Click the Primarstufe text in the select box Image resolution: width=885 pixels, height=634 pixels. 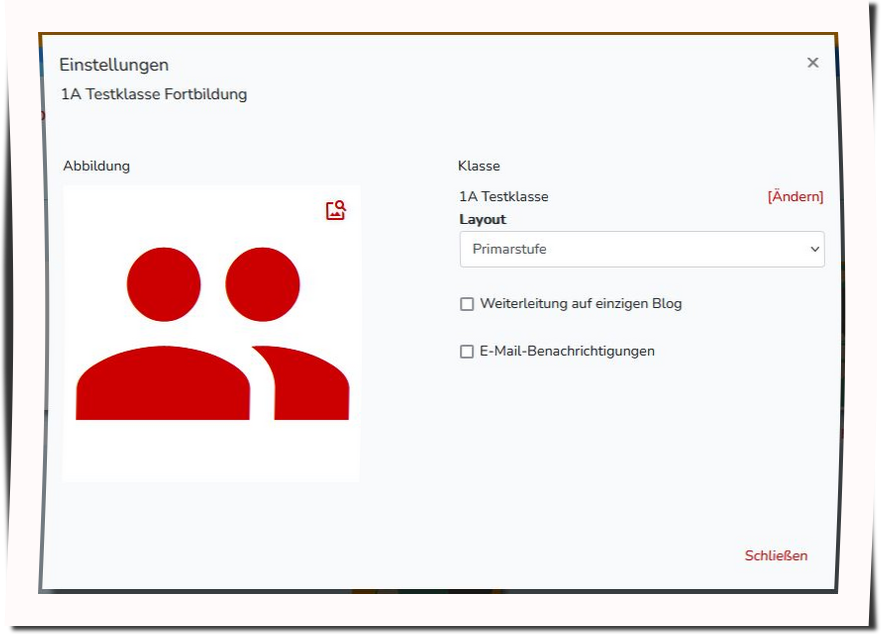(510, 249)
